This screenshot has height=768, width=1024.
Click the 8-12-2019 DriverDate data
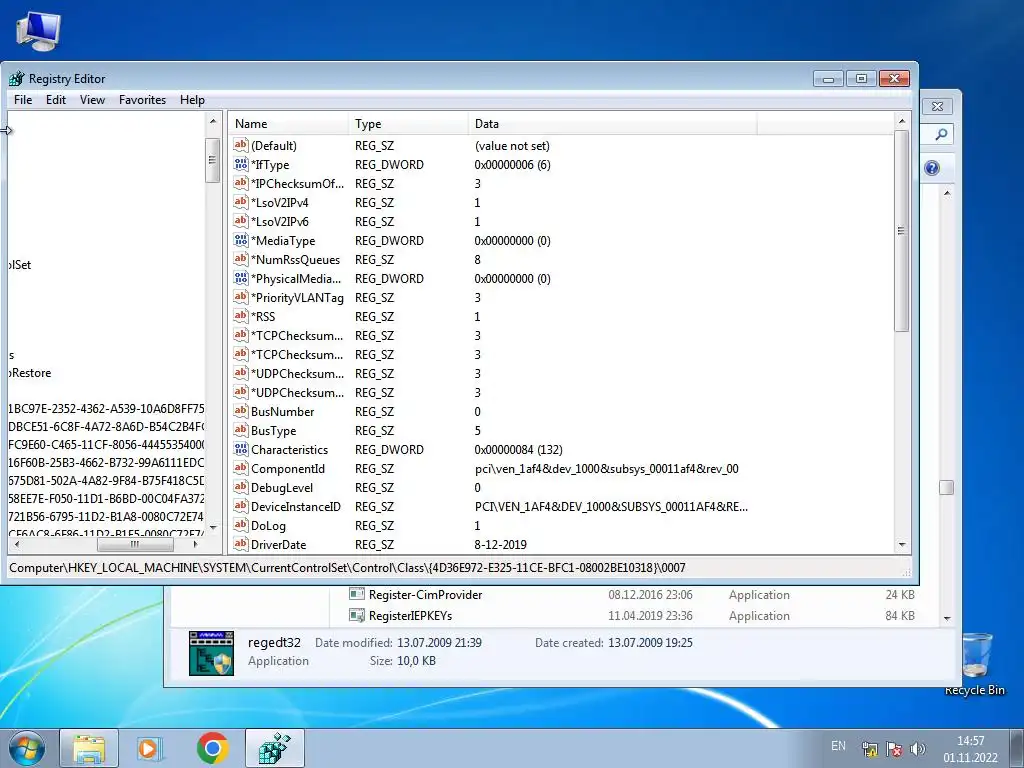pos(500,544)
